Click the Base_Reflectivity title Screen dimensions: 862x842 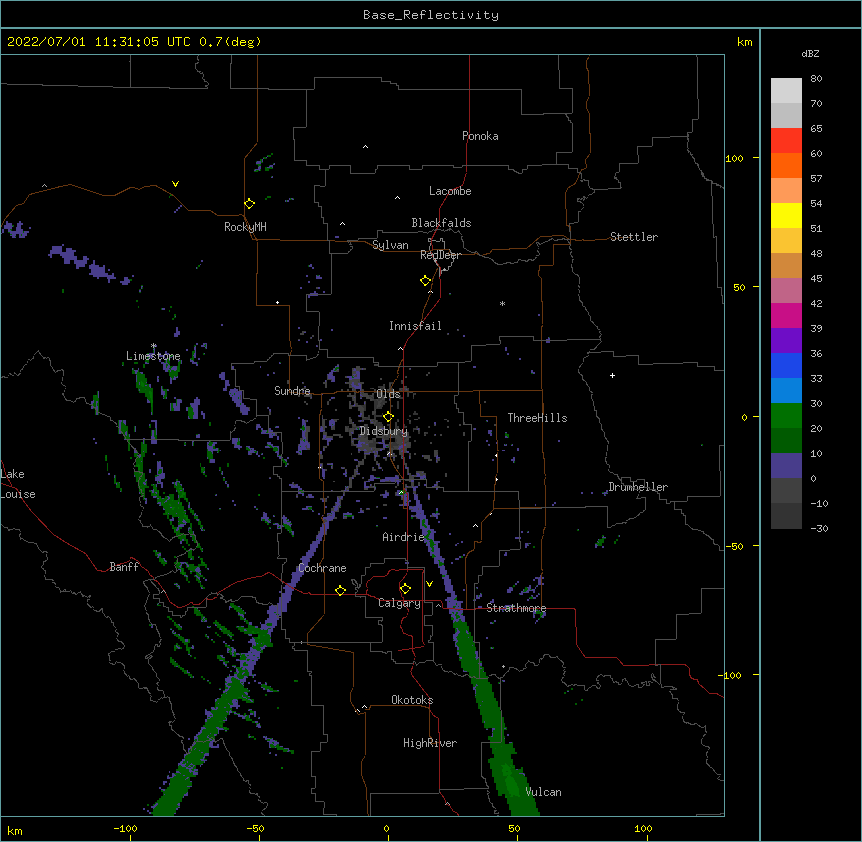[431, 15]
